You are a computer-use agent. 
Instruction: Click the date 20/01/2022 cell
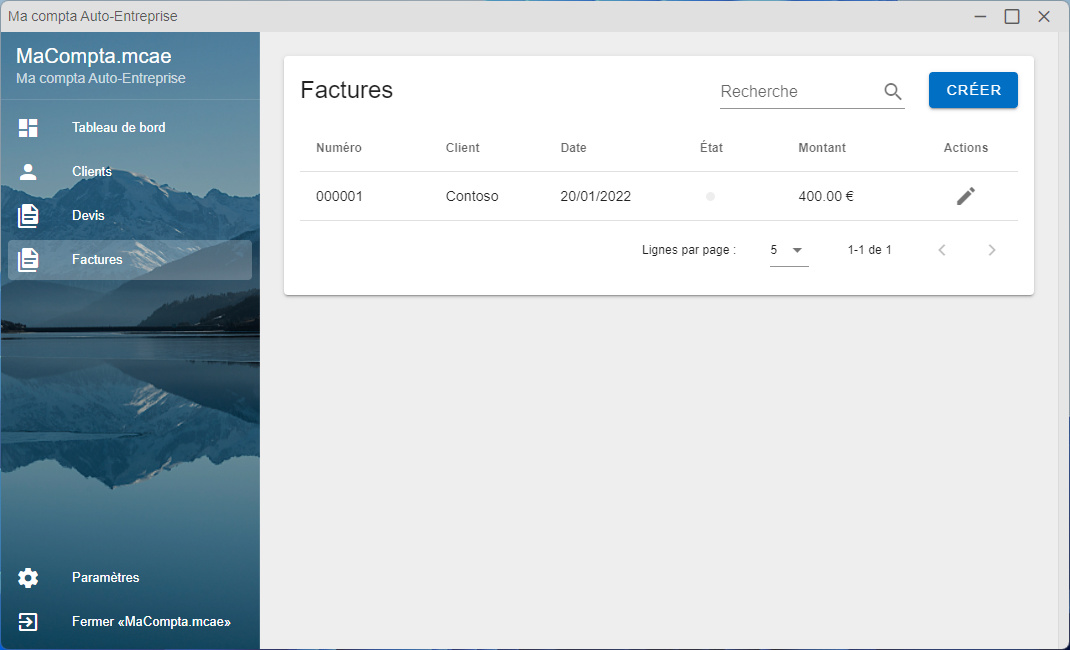(x=596, y=196)
